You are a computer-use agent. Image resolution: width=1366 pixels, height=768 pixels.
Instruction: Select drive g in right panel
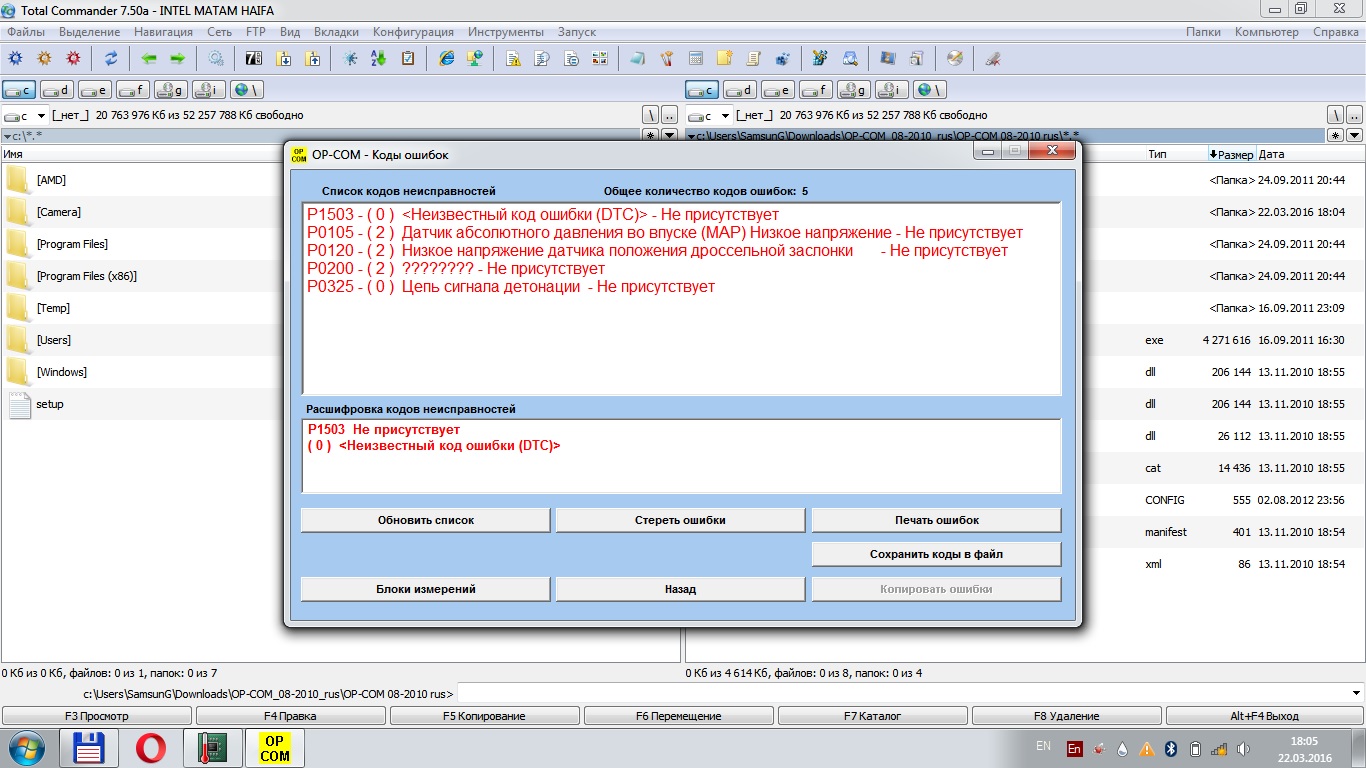(x=853, y=90)
